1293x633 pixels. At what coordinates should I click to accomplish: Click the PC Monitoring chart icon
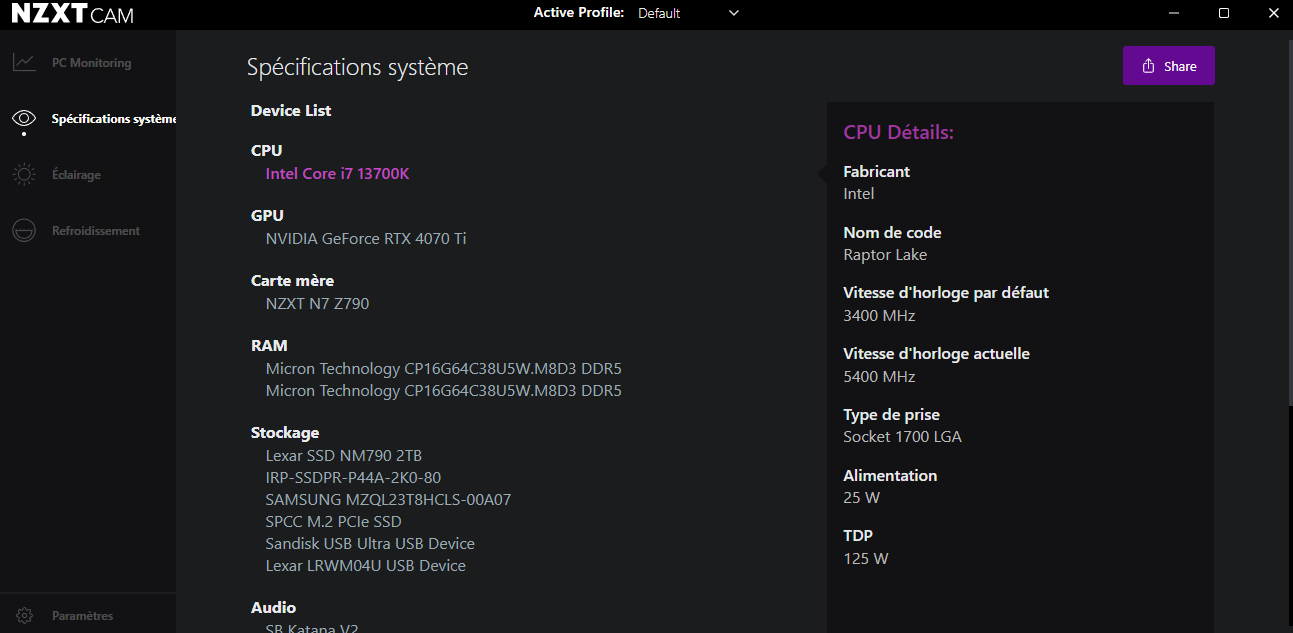click(x=24, y=63)
